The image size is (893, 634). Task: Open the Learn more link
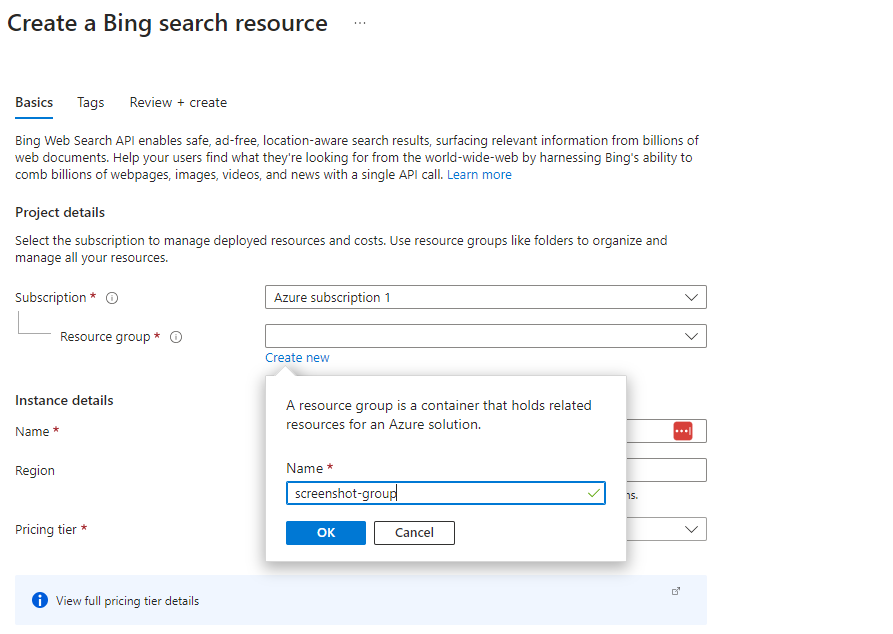479,175
